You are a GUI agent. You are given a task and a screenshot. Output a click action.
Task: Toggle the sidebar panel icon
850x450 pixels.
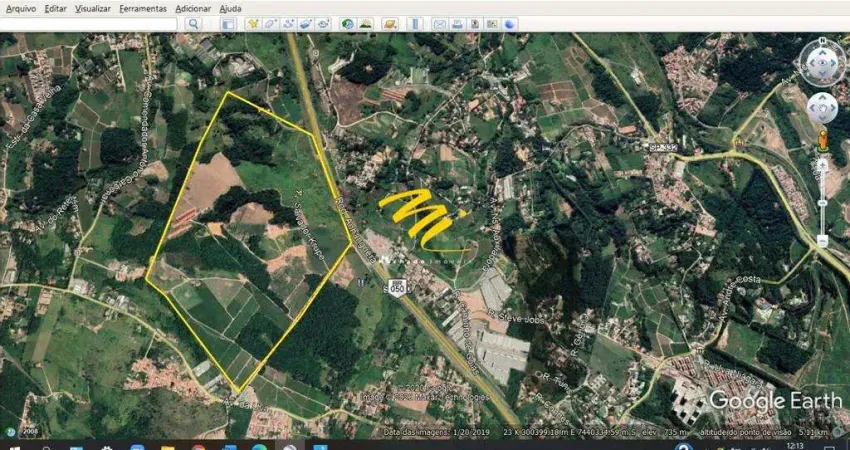point(228,24)
